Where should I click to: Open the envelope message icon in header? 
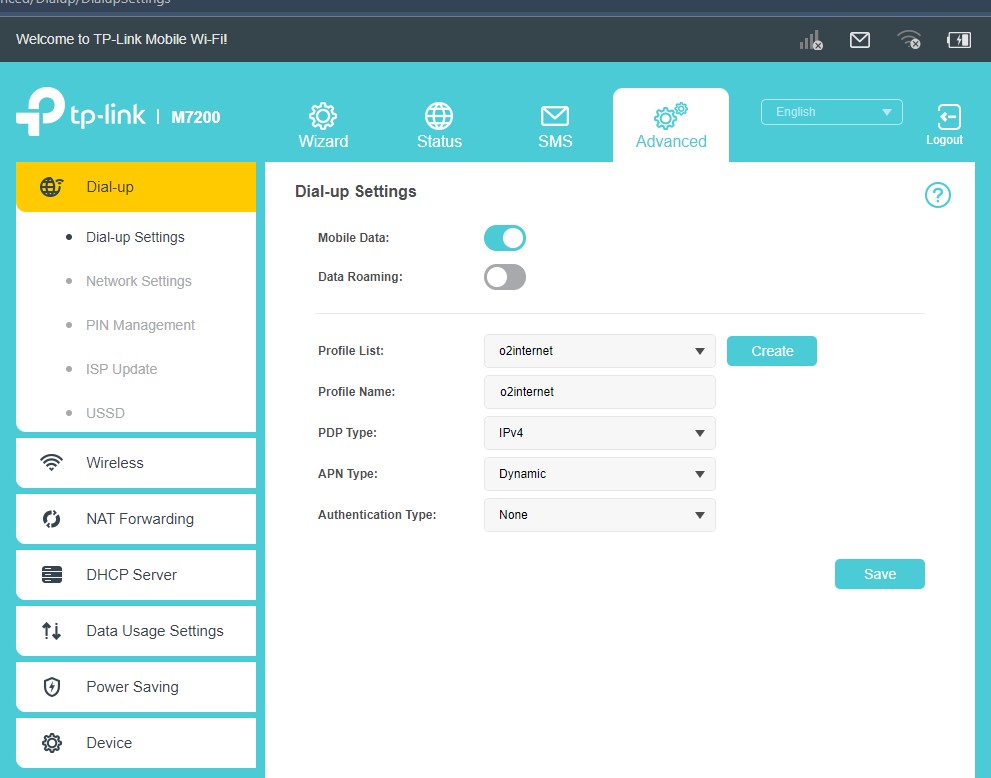(x=860, y=40)
